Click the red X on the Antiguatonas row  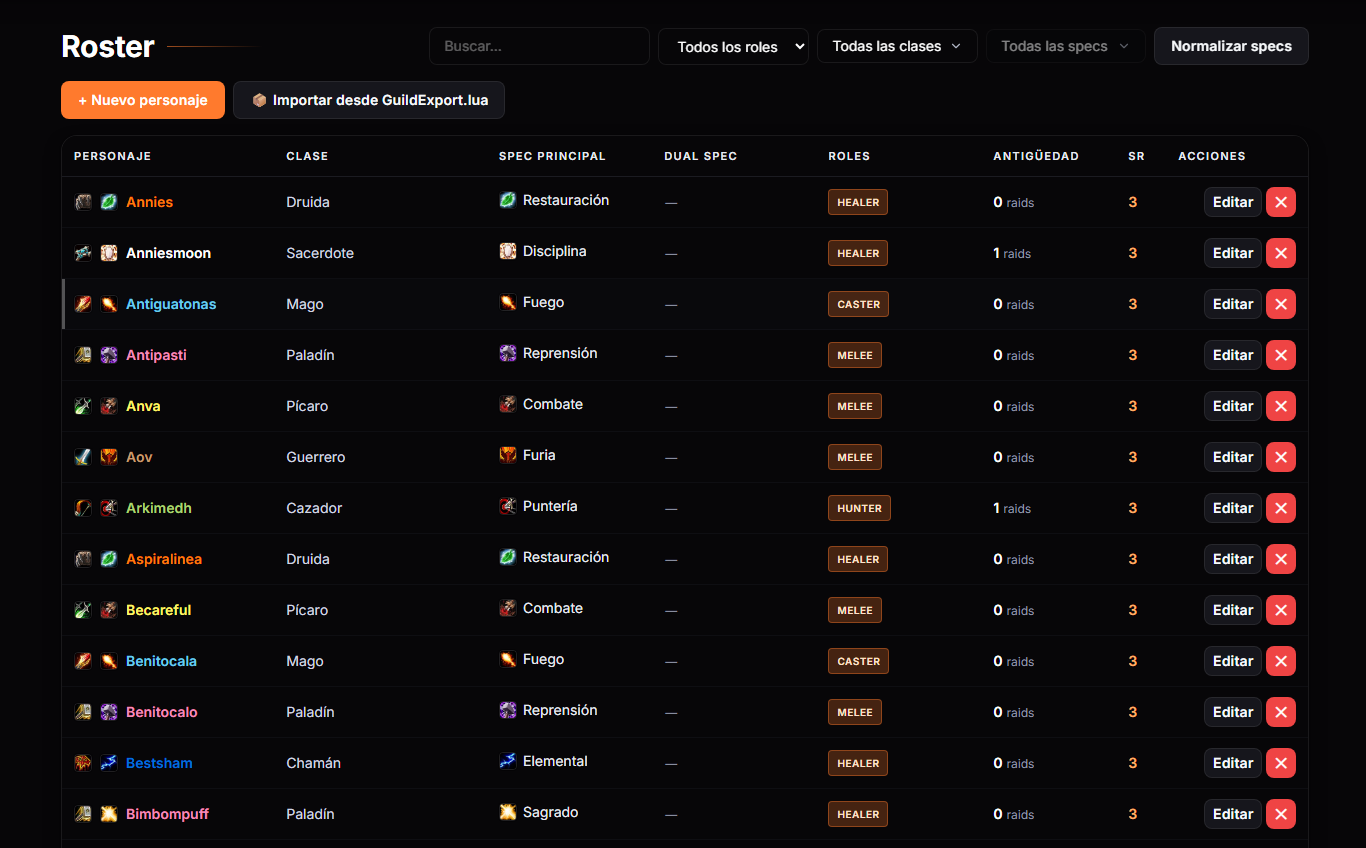(1281, 304)
